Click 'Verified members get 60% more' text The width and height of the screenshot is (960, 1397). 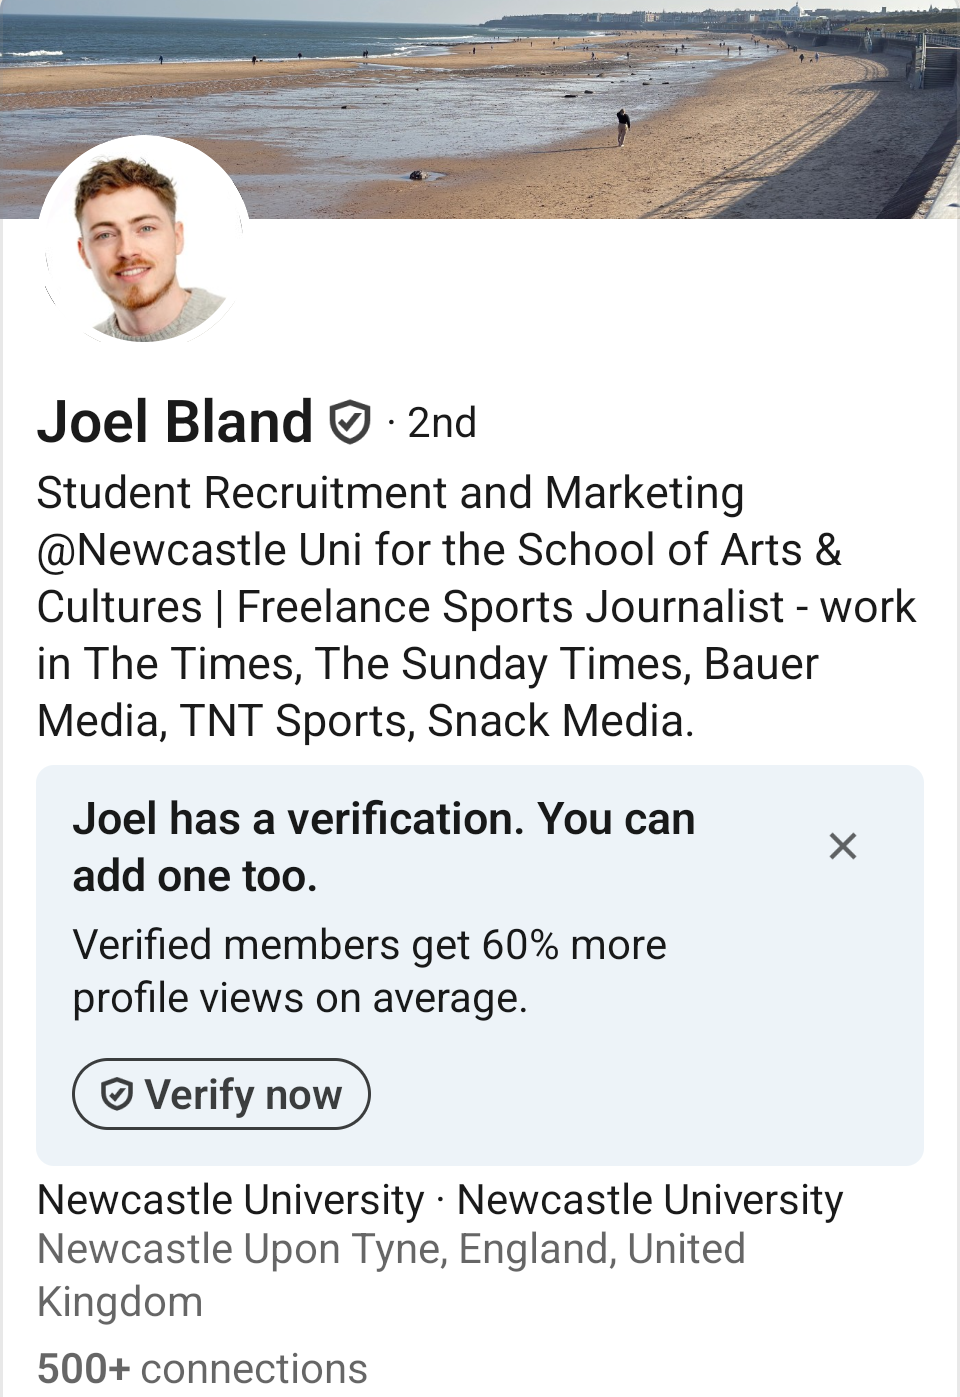pos(369,945)
